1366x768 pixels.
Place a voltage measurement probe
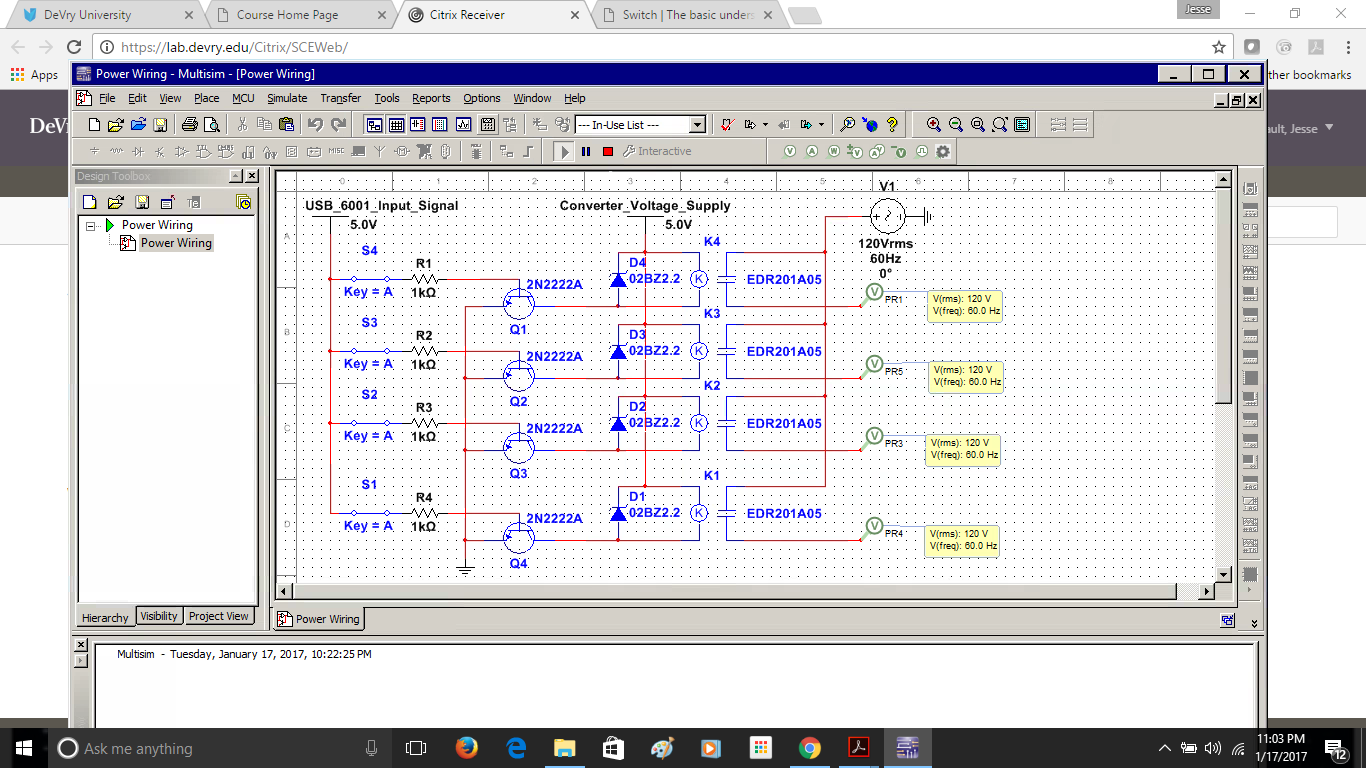[789, 152]
